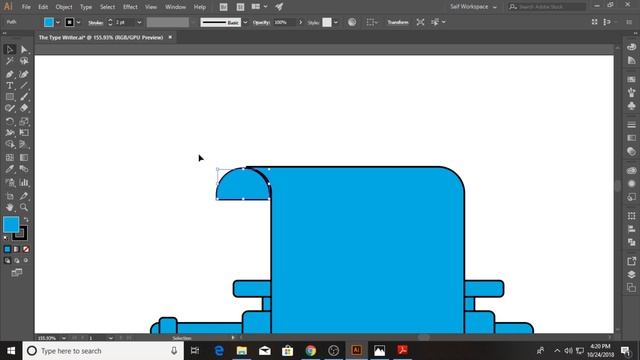Pick the Type tool
The height and width of the screenshot is (360, 640).
(x=10, y=86)
